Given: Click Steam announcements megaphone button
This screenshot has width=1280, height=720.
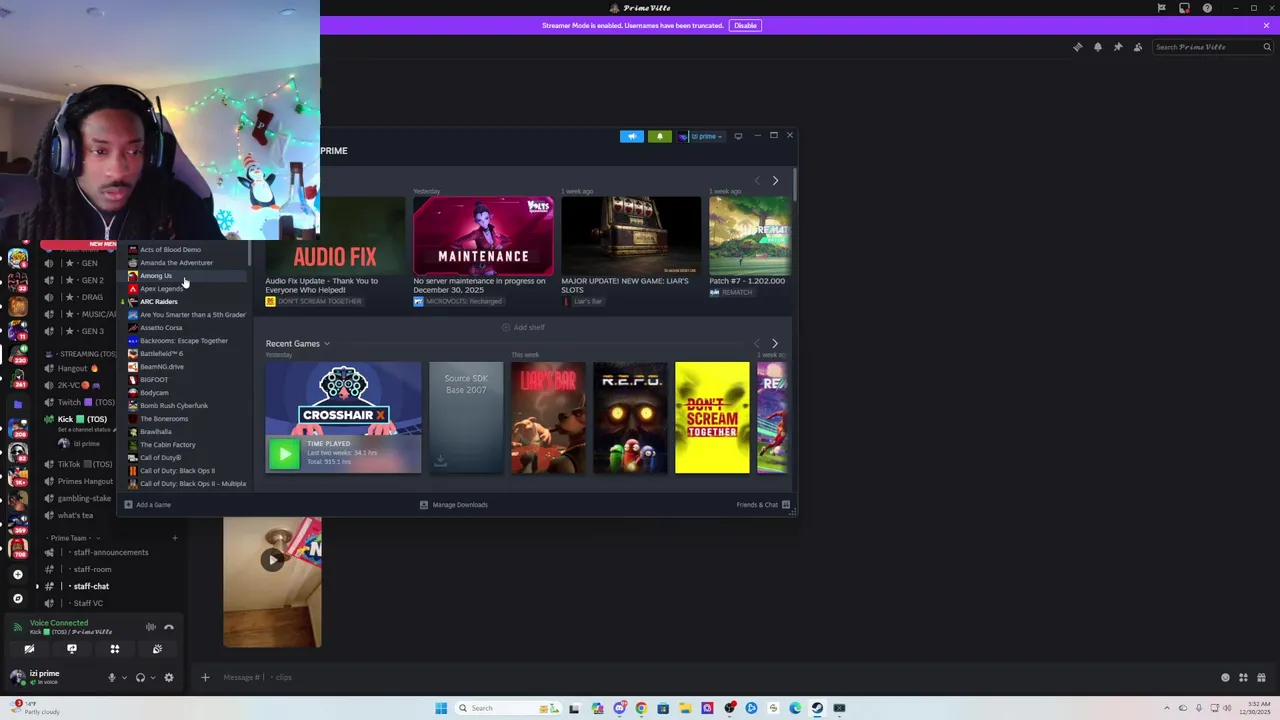Looking at the screenshot, I should click(x=632, y=136).
